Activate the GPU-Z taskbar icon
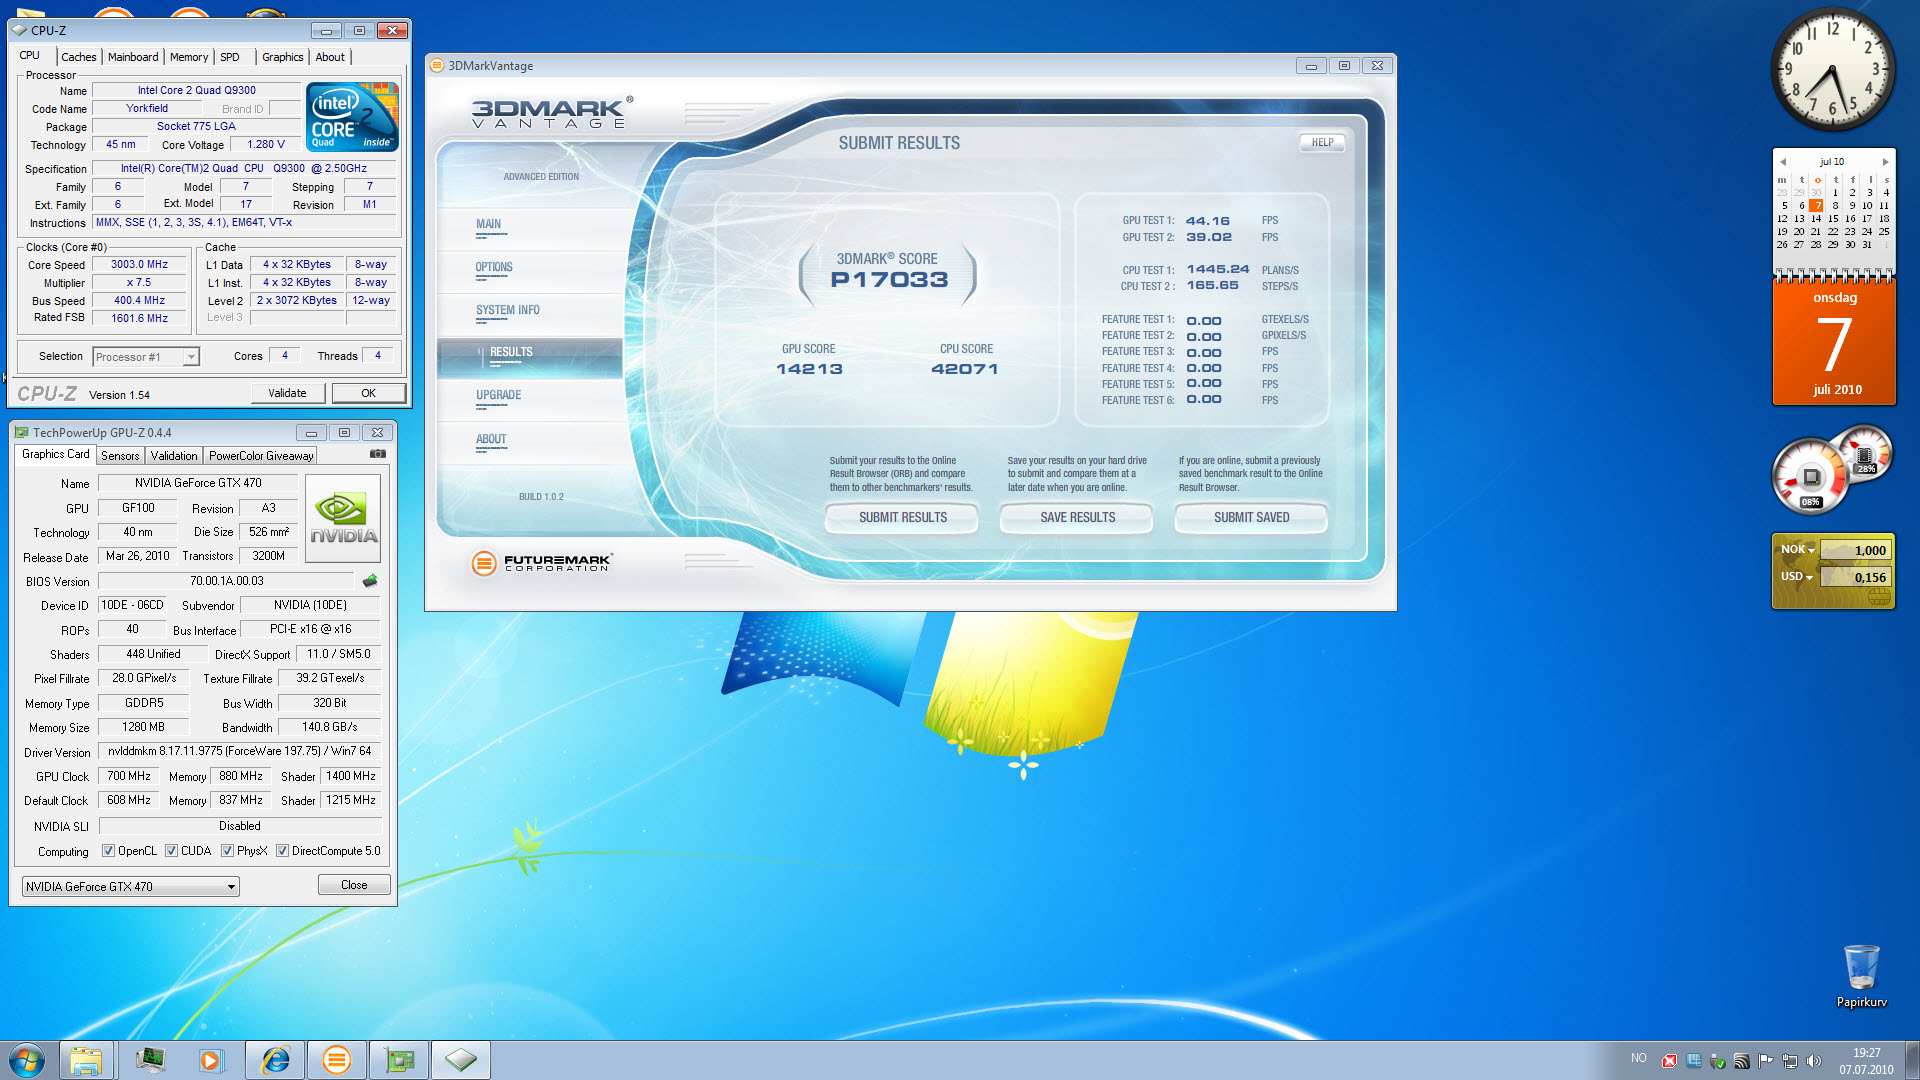This screenshot has width=1920, height=1080. click(x=399, y=1060)
